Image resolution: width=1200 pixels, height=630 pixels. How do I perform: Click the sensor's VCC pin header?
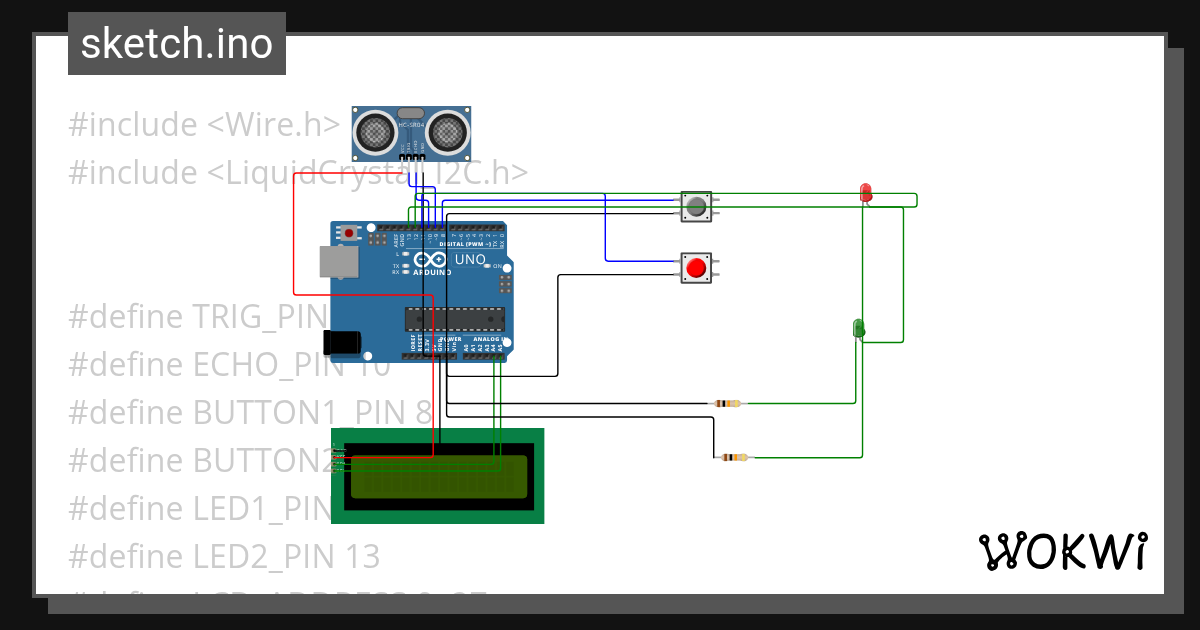(402, 157)
